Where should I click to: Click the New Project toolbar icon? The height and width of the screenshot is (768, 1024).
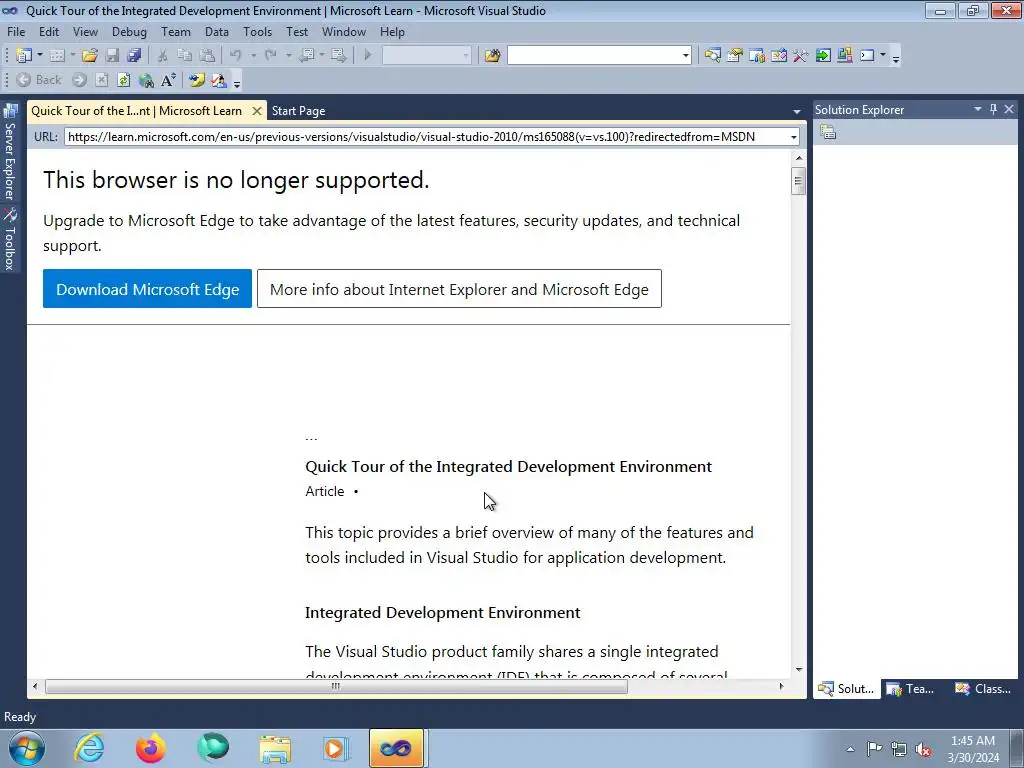tap(24, 56)
